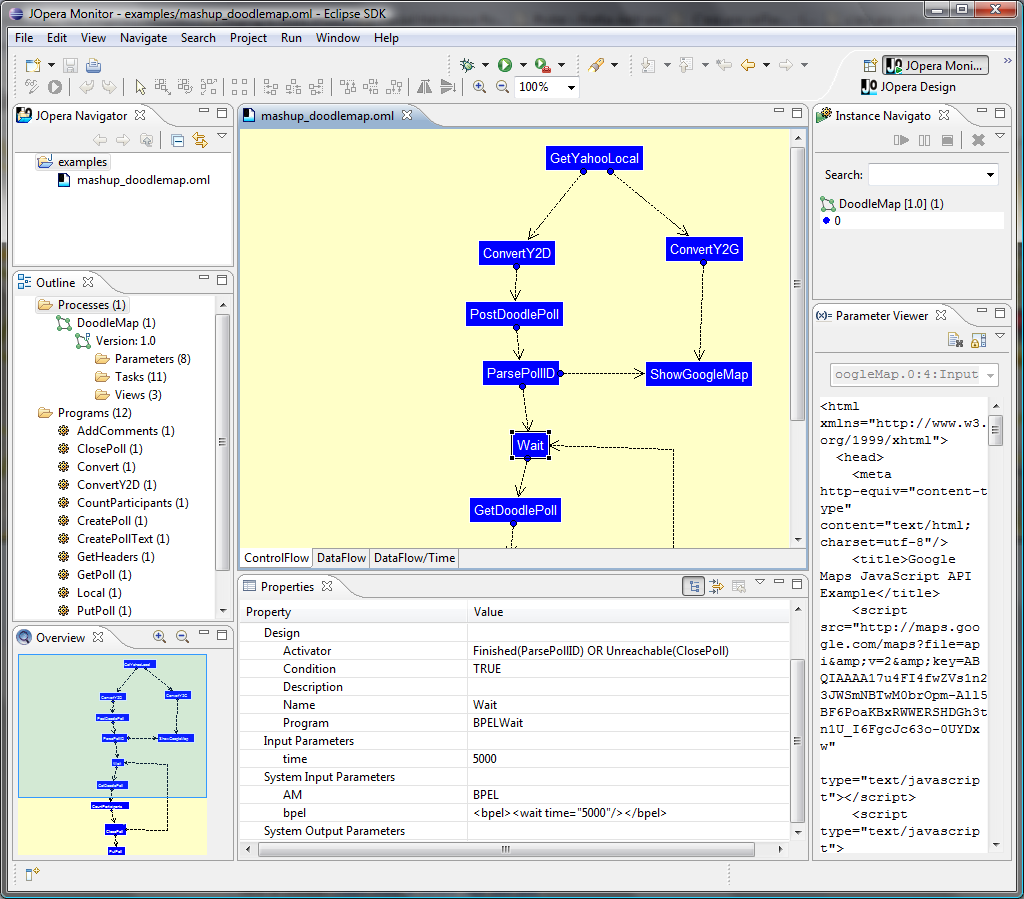Toggle the lock icon in Parameter Viewer
This screenshot has height=899, width=1024.
click(x=978, y=339)
